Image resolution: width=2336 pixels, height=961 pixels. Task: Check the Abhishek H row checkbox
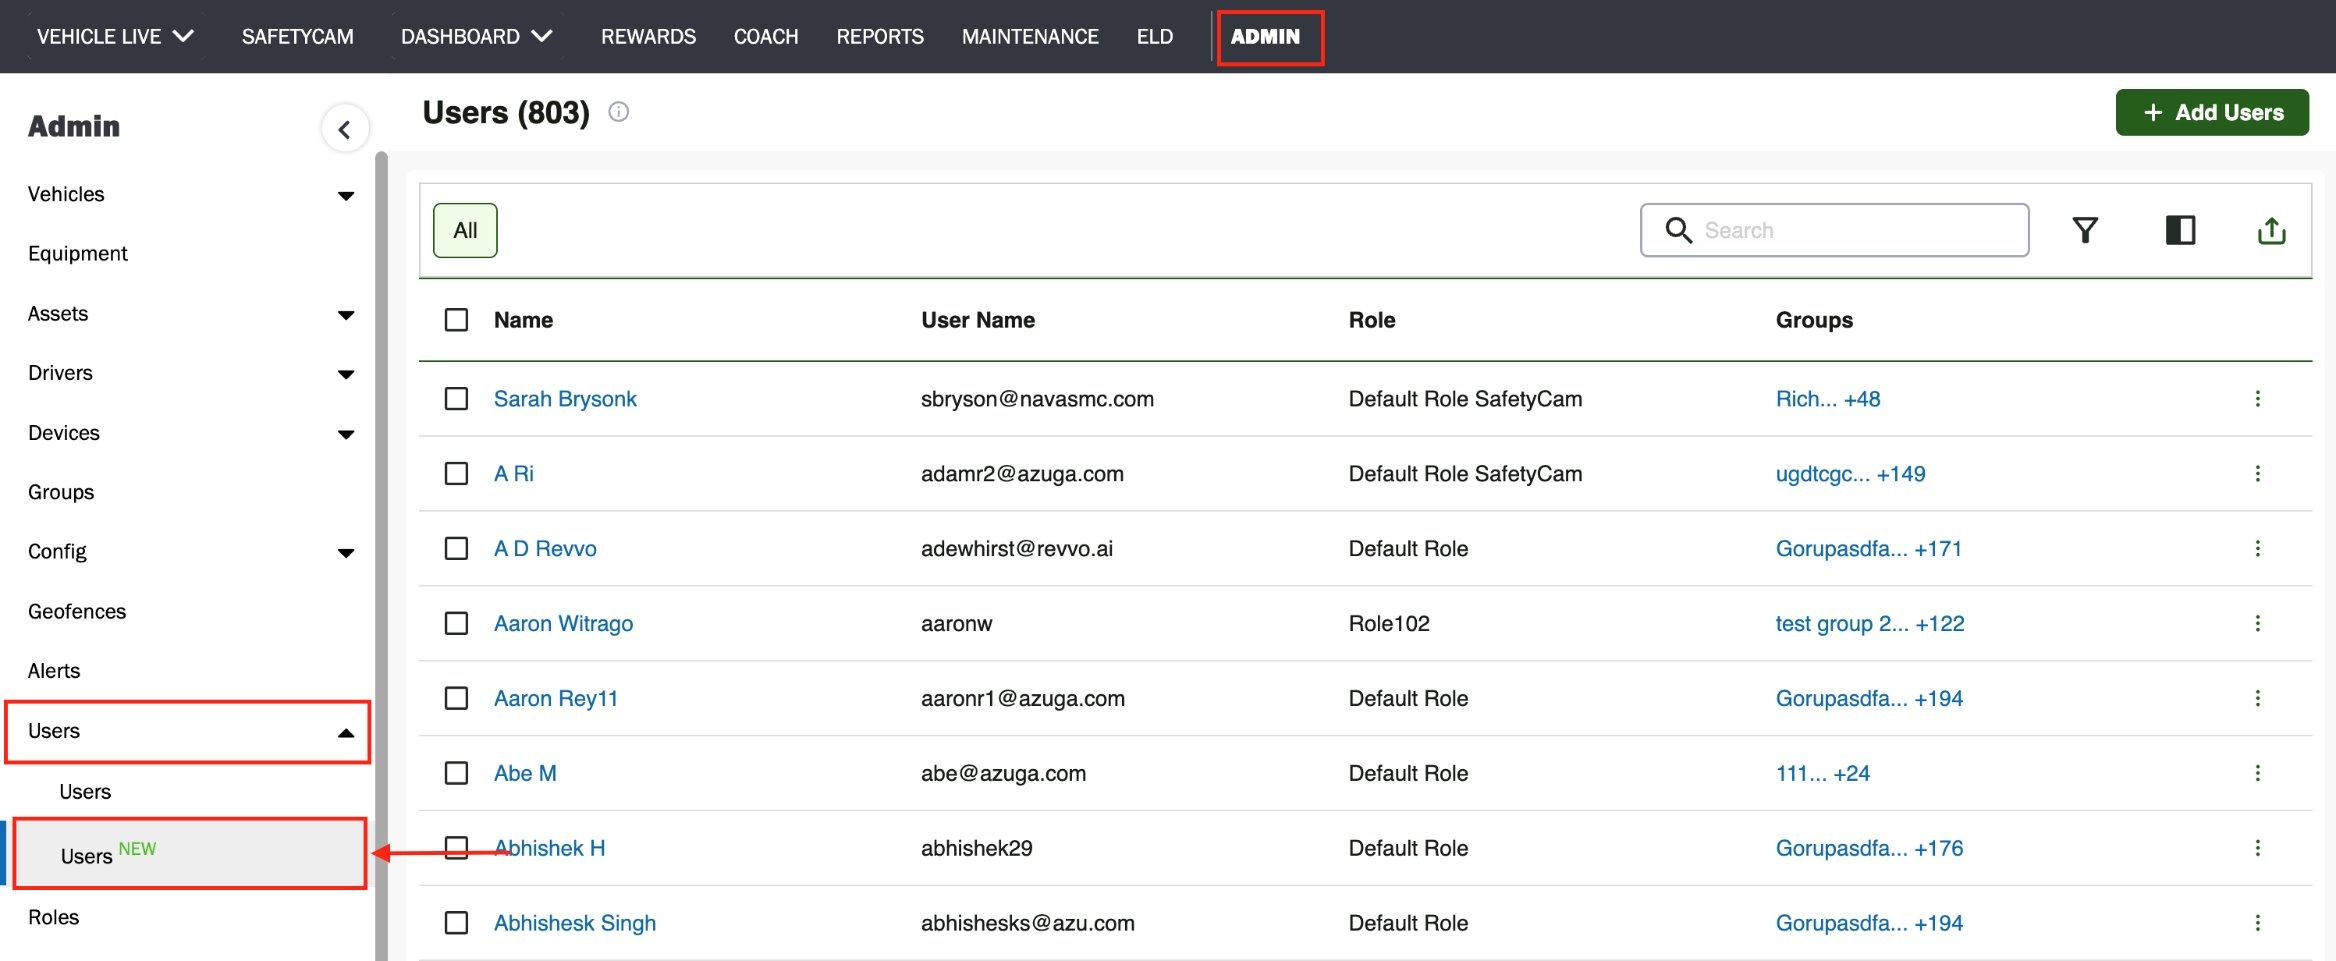tap(456, 849)
